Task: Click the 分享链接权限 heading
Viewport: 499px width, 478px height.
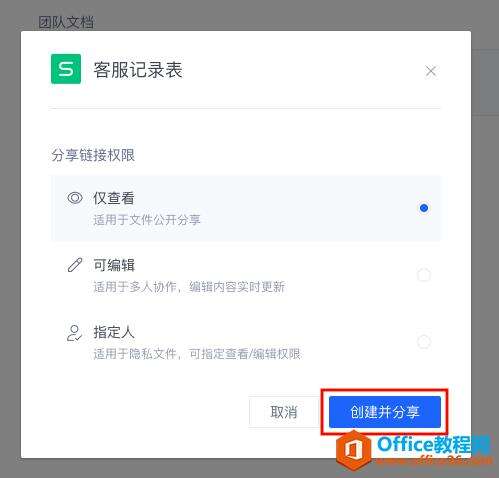Action: click(93, 155)
